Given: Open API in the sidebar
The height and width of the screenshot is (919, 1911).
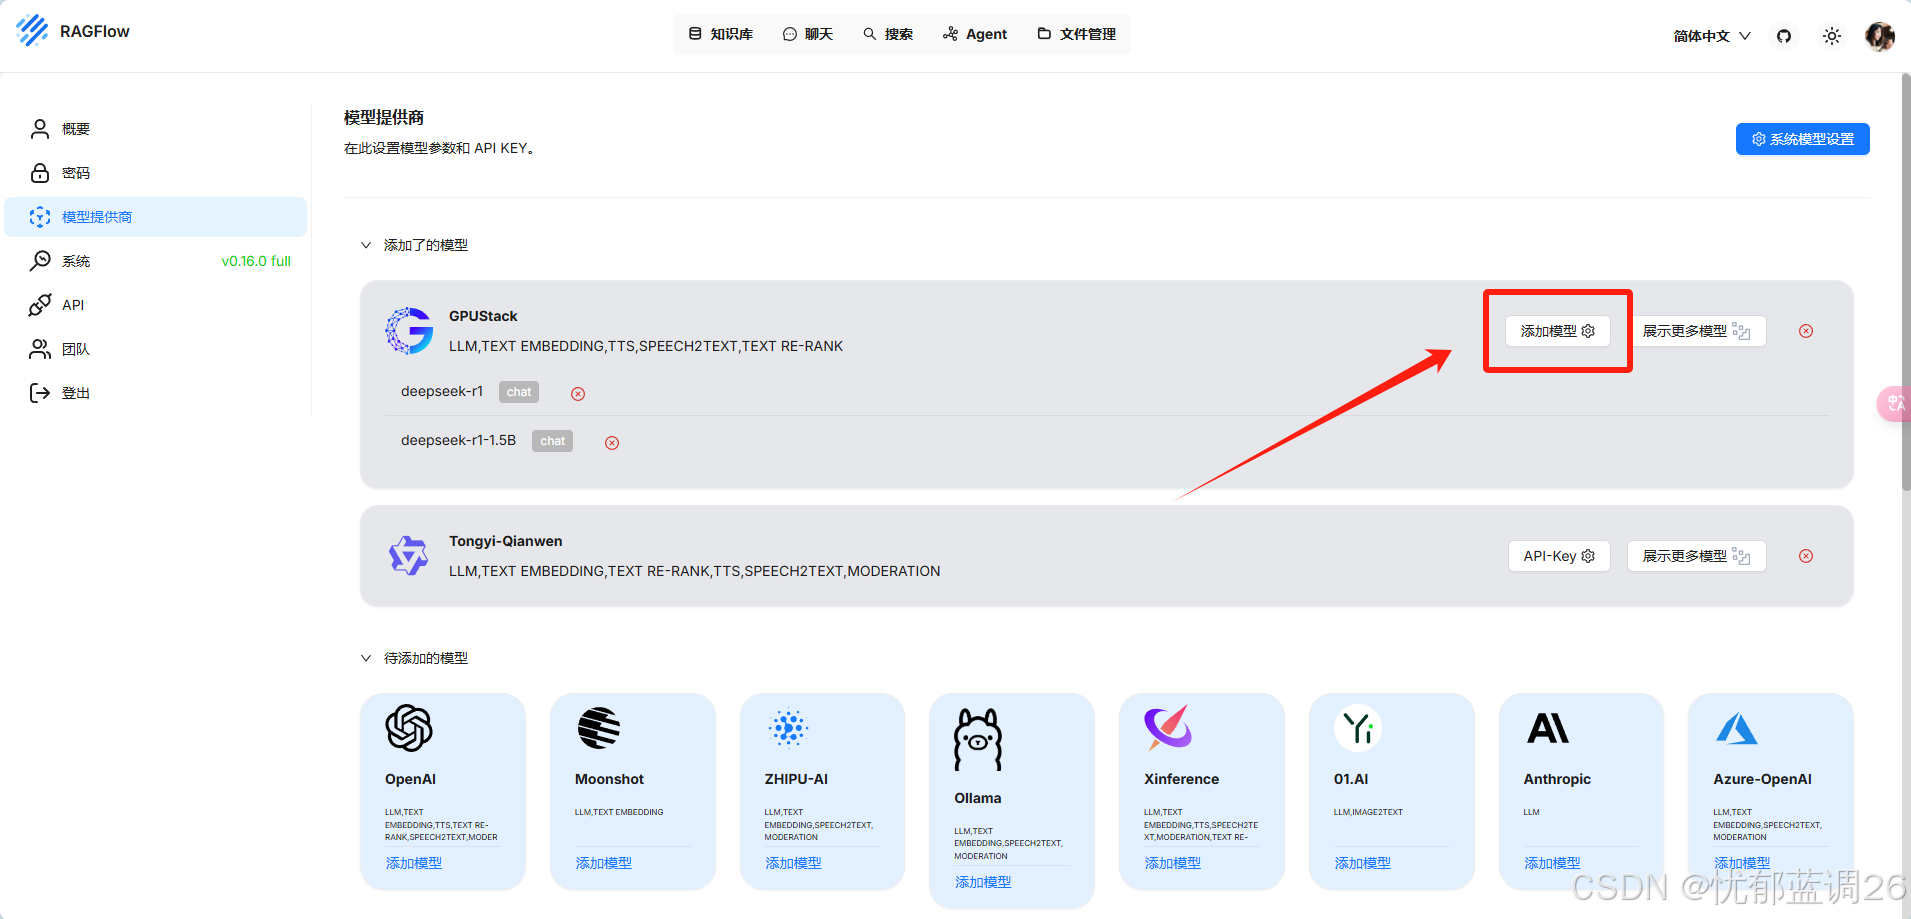Looking at the screenshot, I should point(156,305).
